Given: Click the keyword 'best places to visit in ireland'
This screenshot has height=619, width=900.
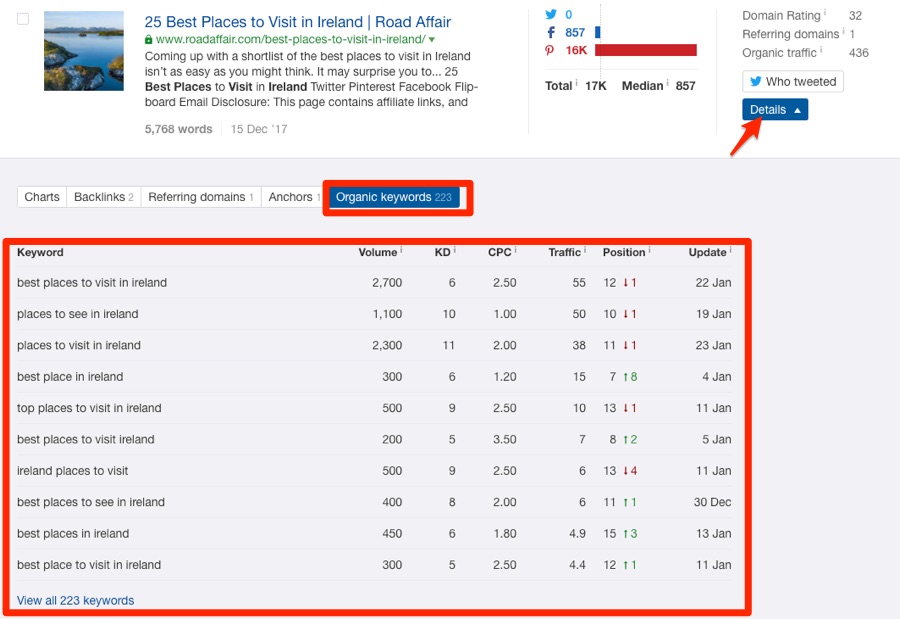Looking at the screenshot, I should 92,283.
